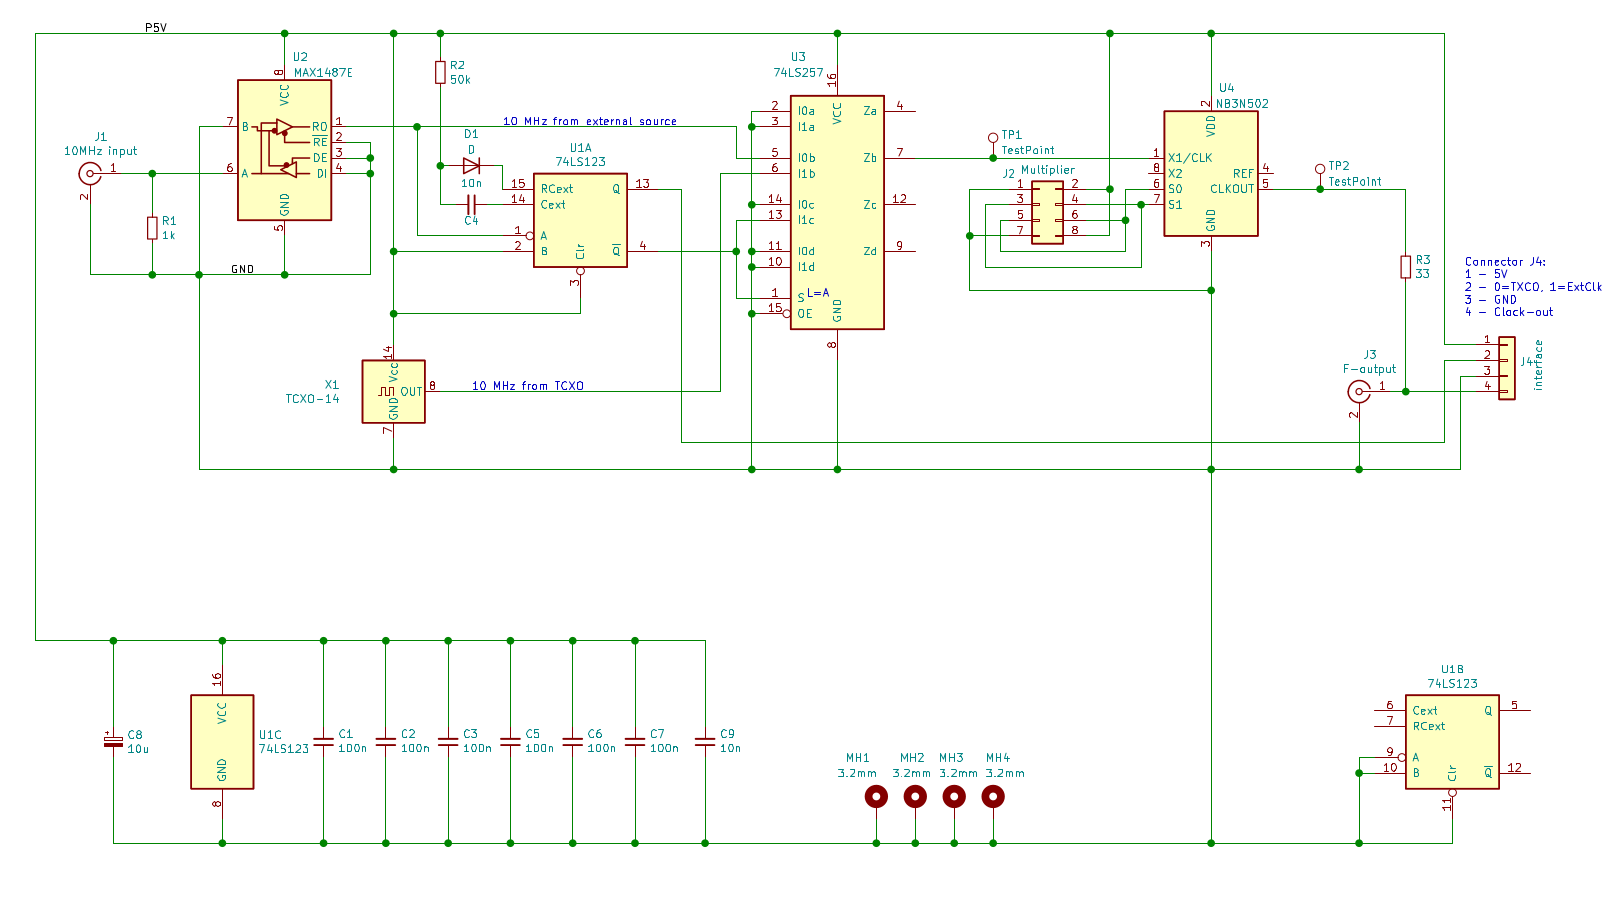Select the J4 interface connector symbol
Image resolution: width=1611 pixels, height=901 pixels.
1506,367
